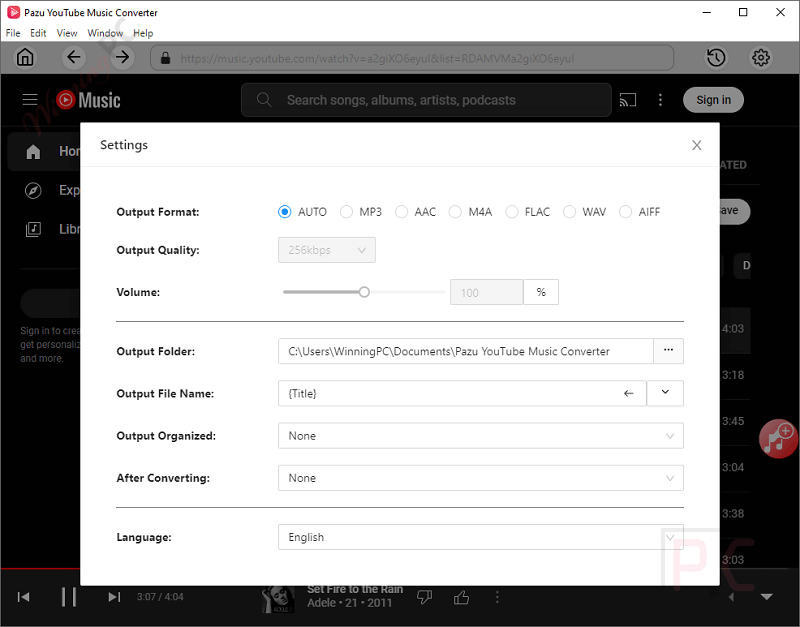Viewport: 800px width, 627px height.
Task: Click the Sign in button
Action: 713,100
